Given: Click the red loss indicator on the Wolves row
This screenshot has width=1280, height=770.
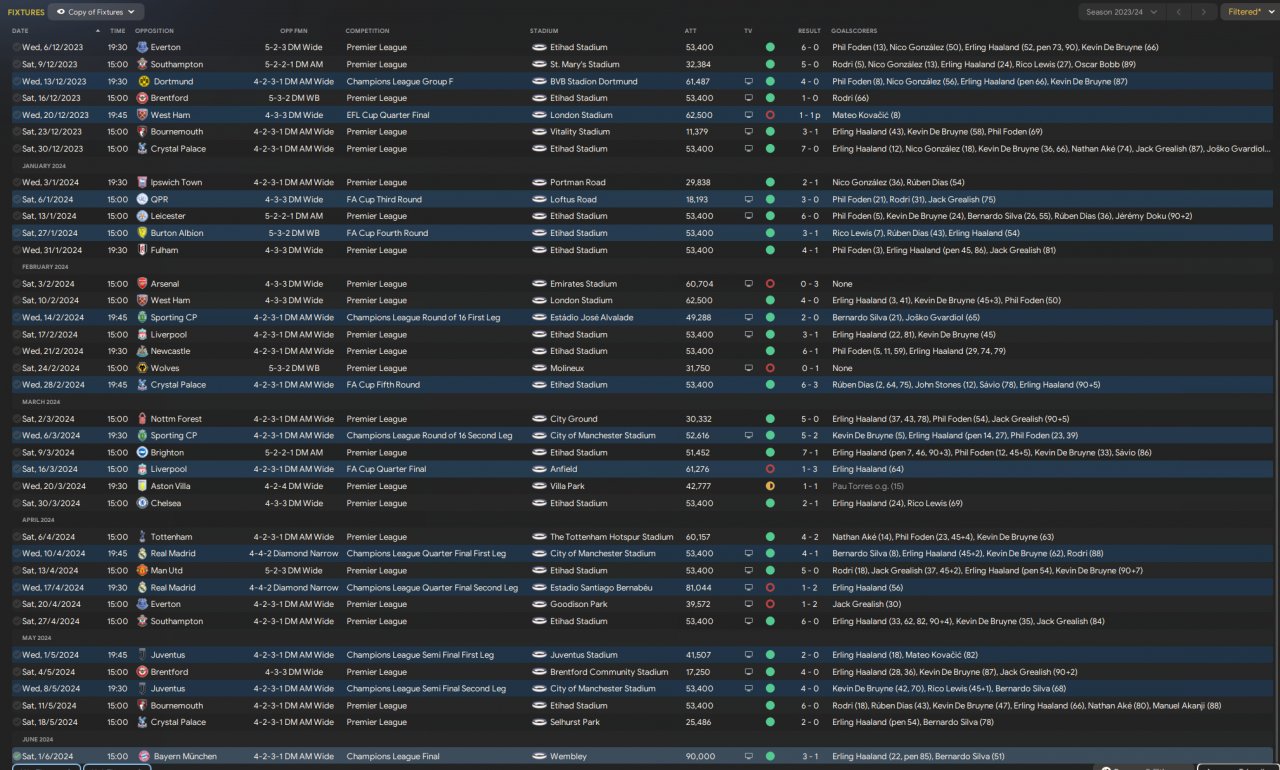Looking at the screenshot, I should 770,368.
